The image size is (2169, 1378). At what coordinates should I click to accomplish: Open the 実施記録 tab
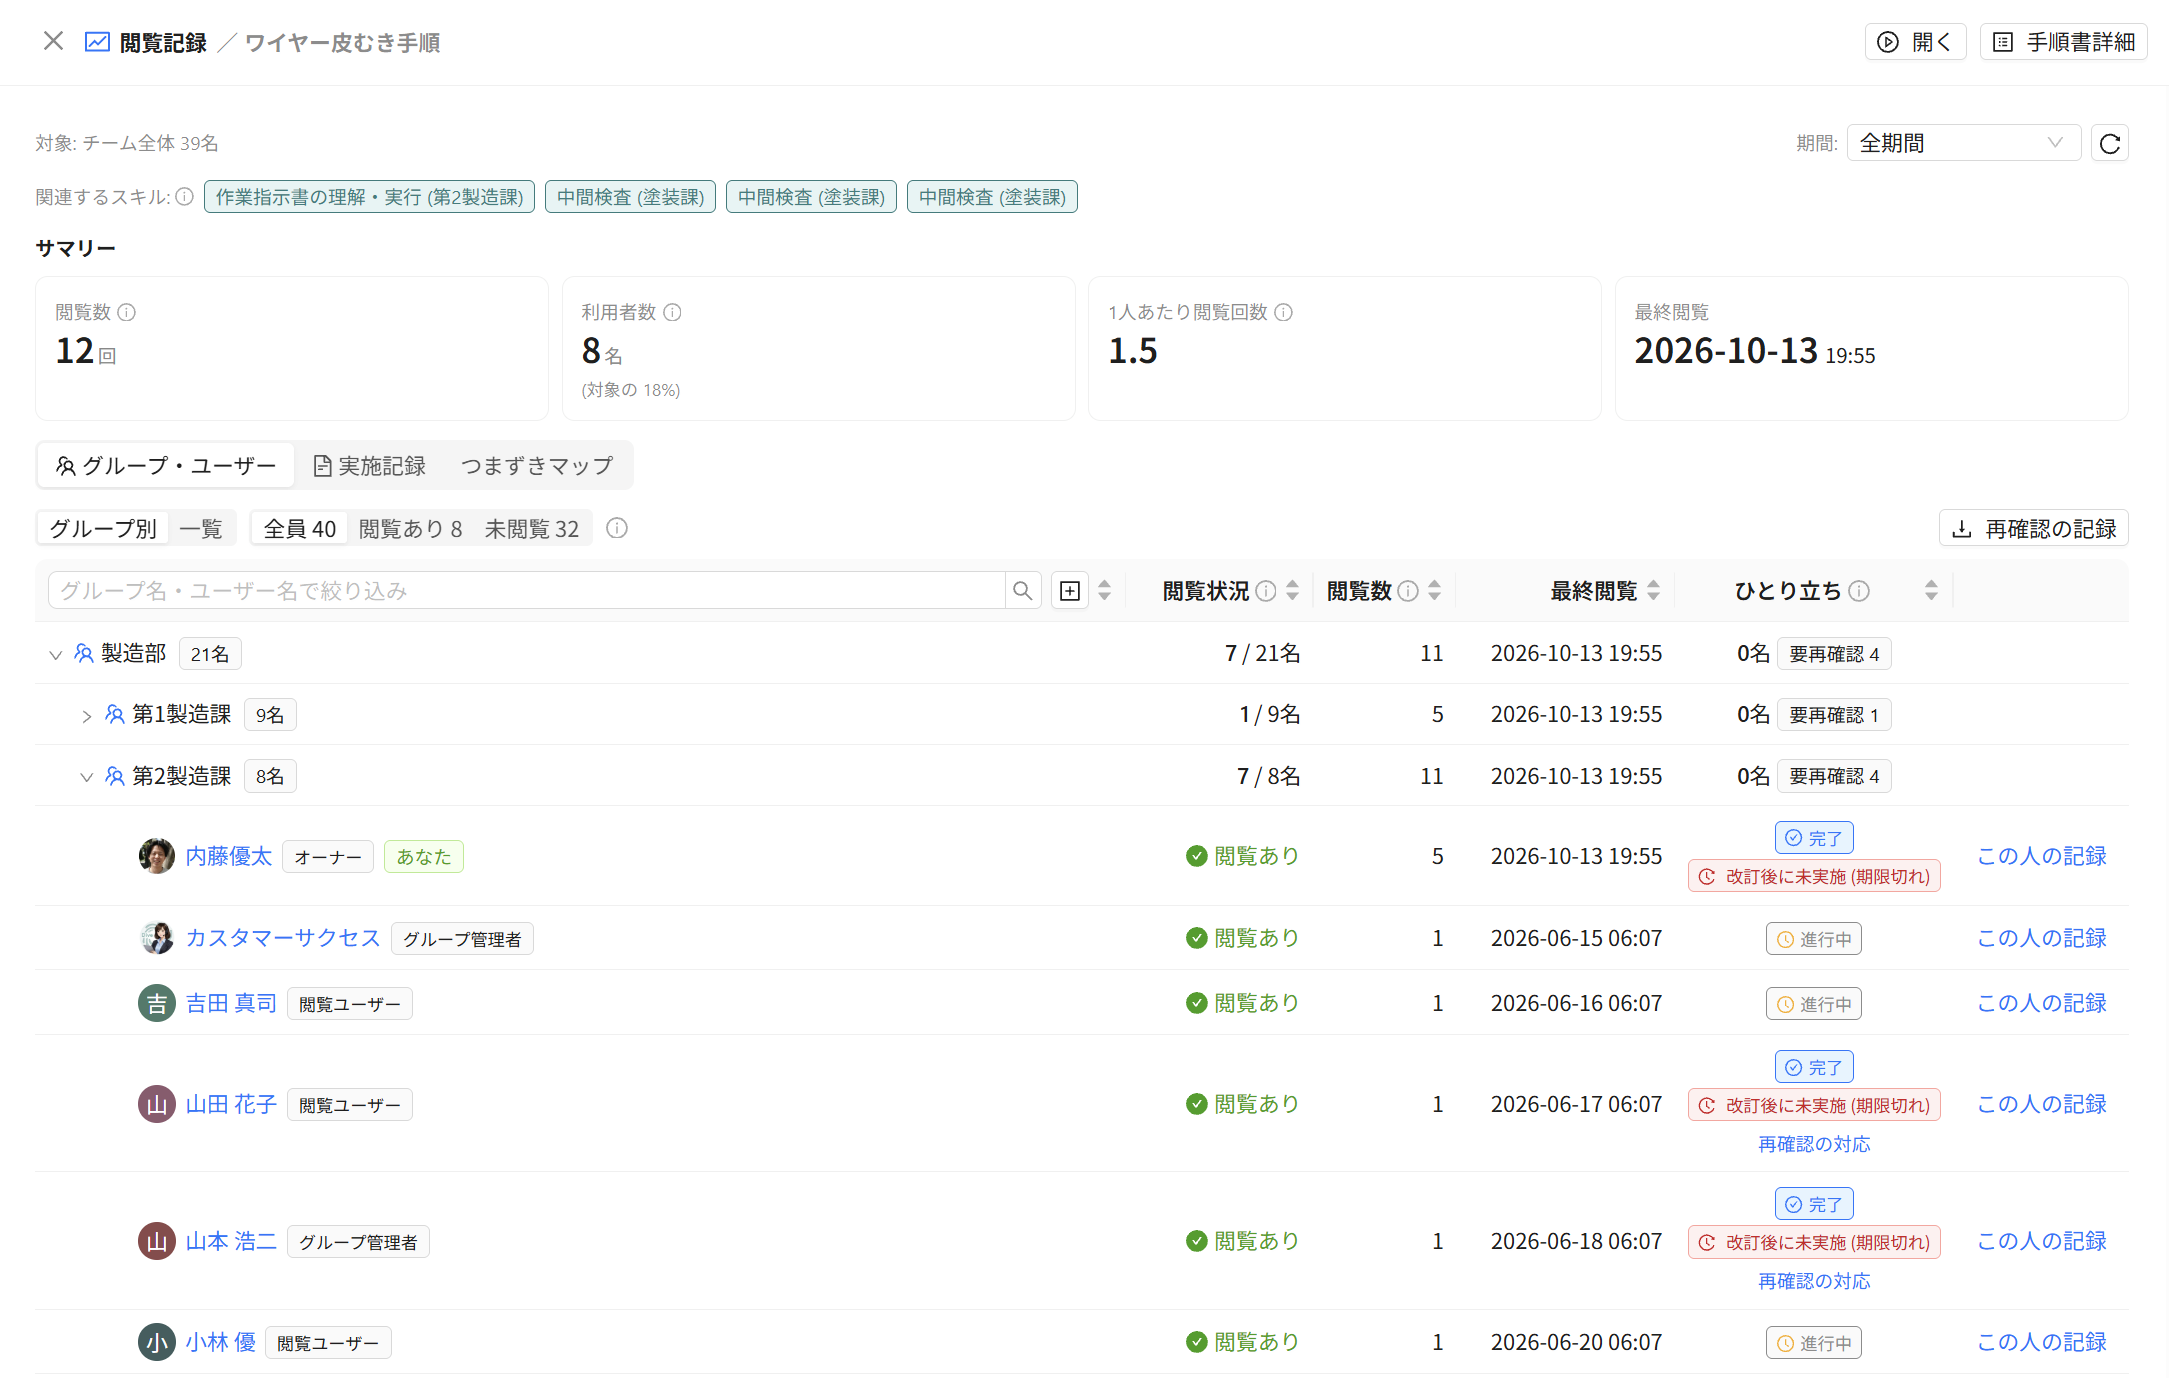click(370, 466)
